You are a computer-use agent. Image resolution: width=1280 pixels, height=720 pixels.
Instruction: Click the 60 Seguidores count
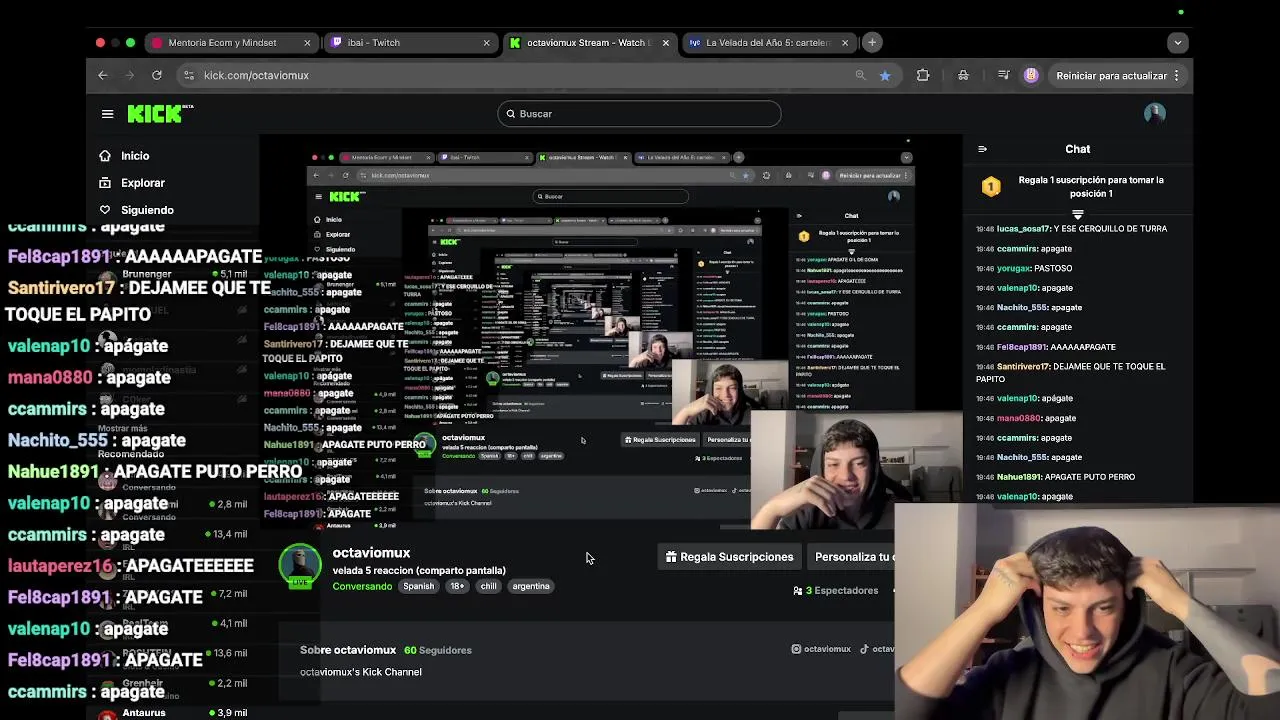tap(438, 650)
